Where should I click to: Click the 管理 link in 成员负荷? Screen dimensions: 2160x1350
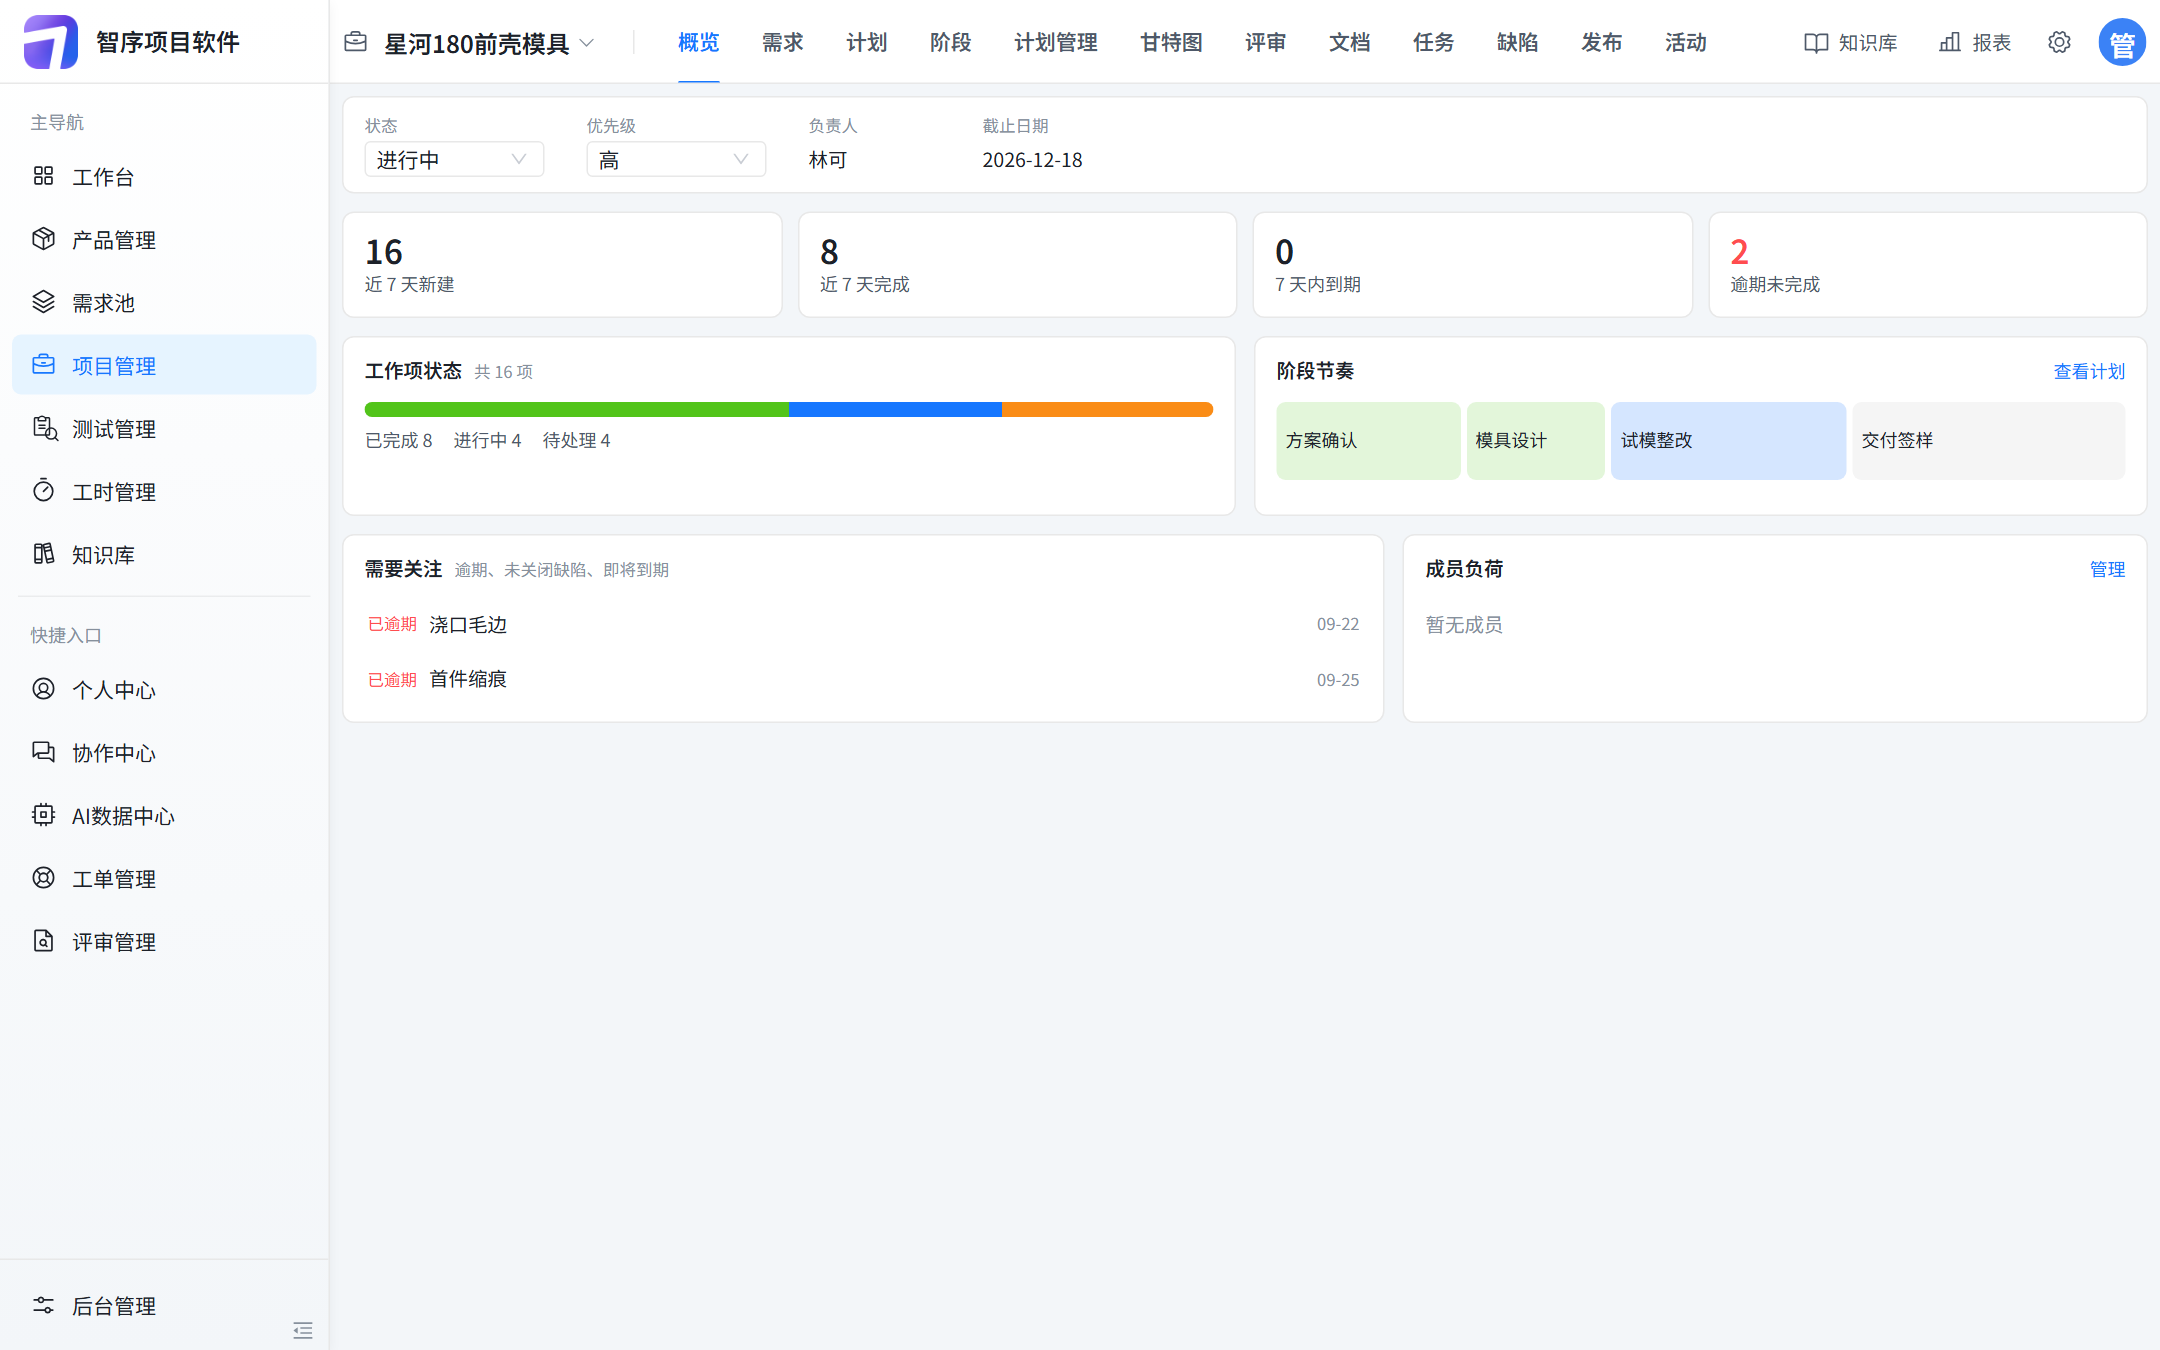click(2107, 569)
